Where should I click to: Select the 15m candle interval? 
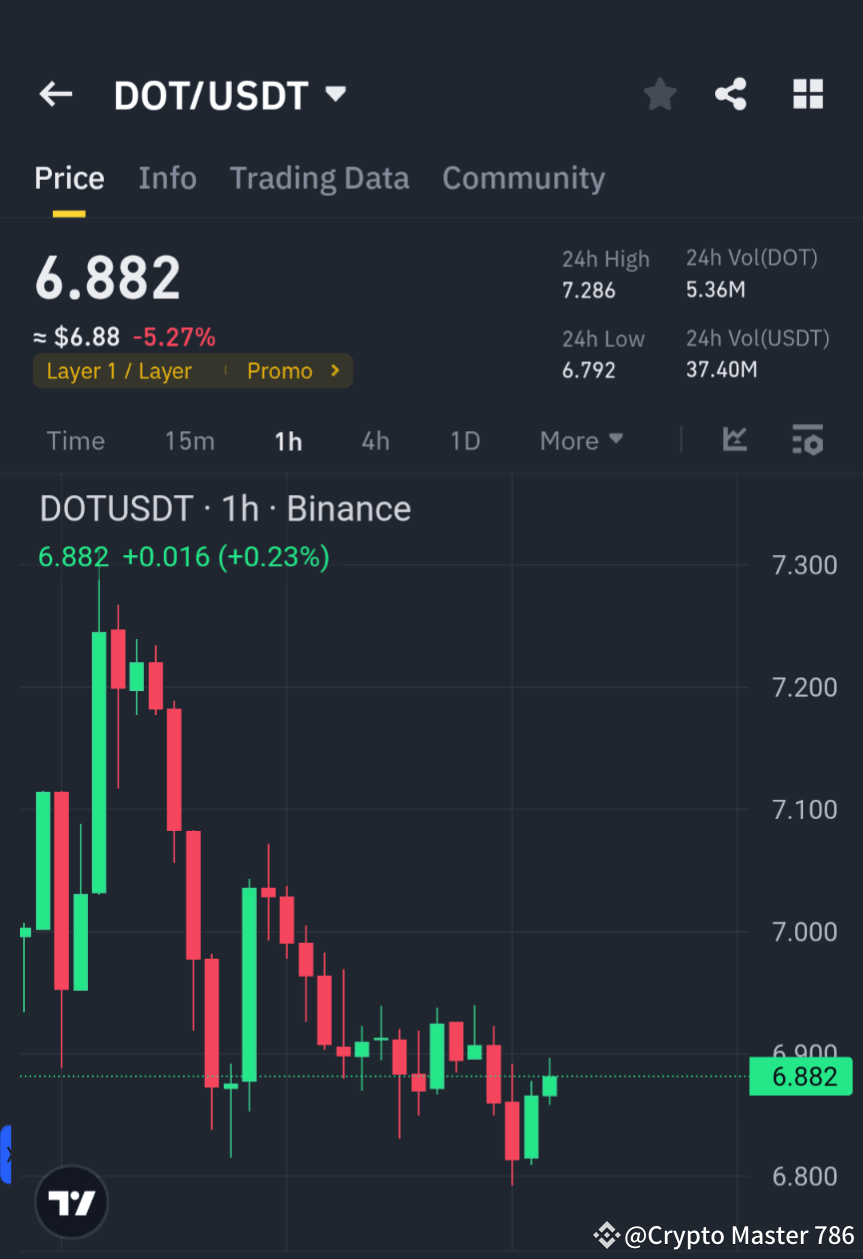pos(189,440)
